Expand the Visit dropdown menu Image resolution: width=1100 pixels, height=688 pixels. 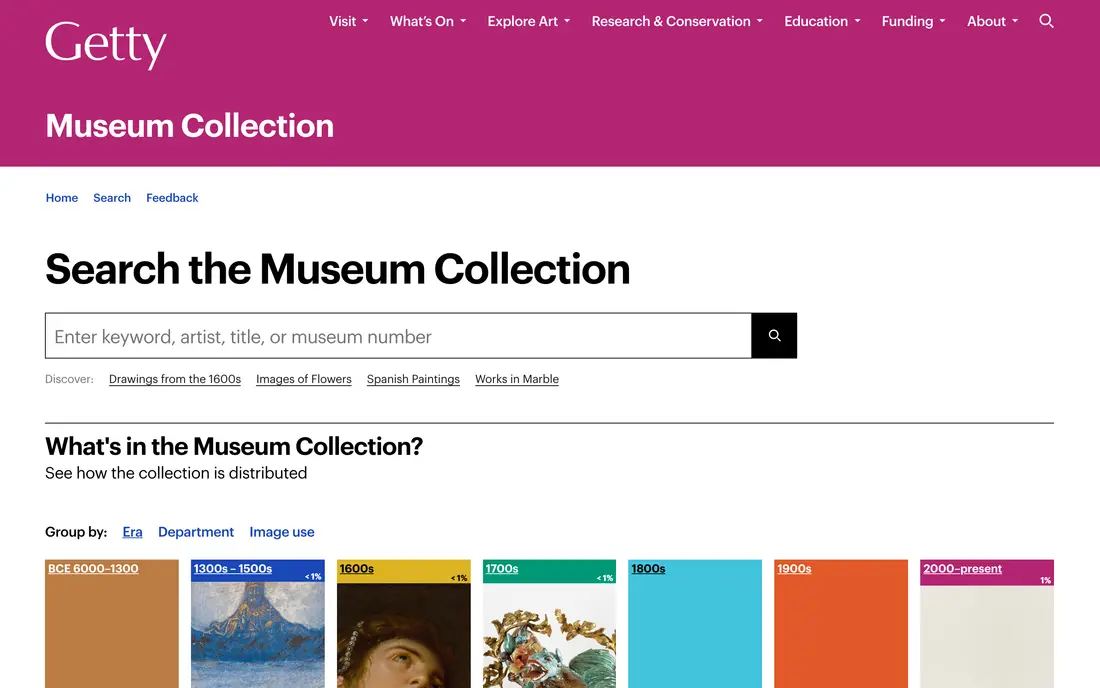click(x=349, y=21)
